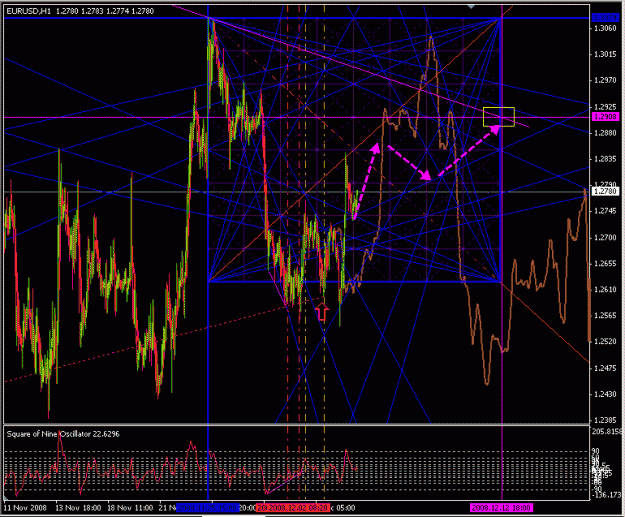Click the magenta 1.2908 price level label
This screenshot has height=517, width=625.
606,117
